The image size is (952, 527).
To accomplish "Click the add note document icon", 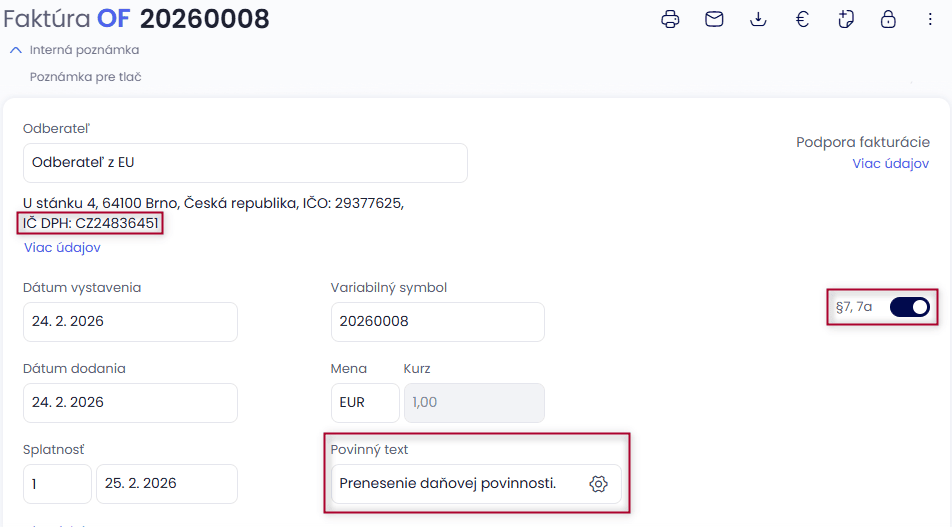I will [845, 19].
